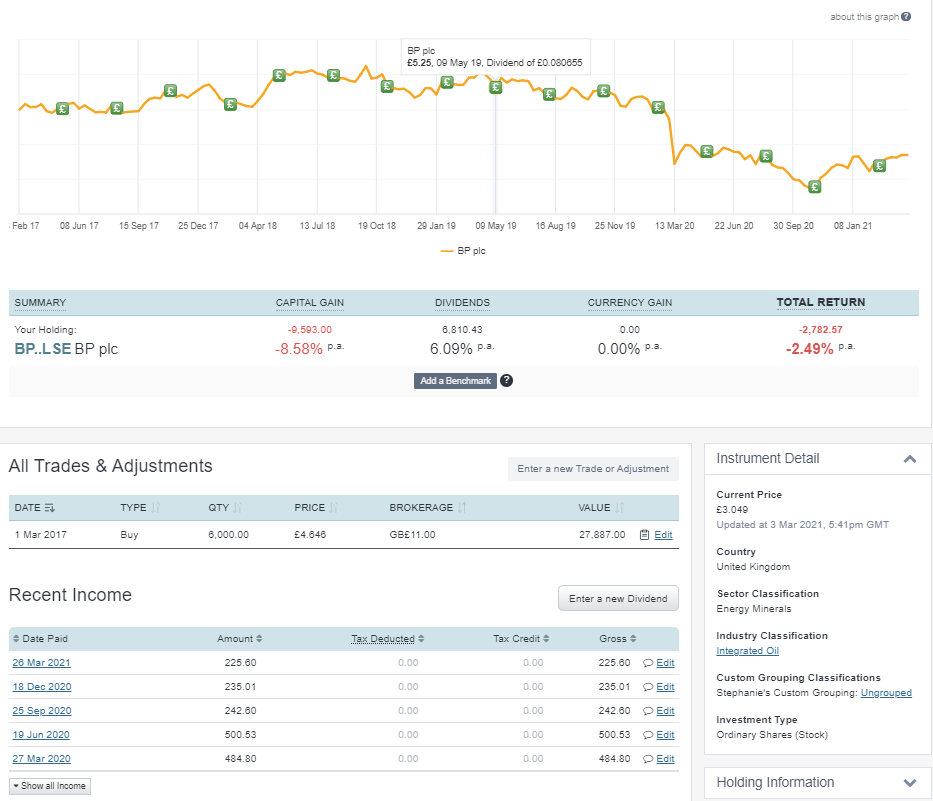The image size is (933, 801).
Task: Sort trades using the VALUE arrows
Action: click(619, 508)
